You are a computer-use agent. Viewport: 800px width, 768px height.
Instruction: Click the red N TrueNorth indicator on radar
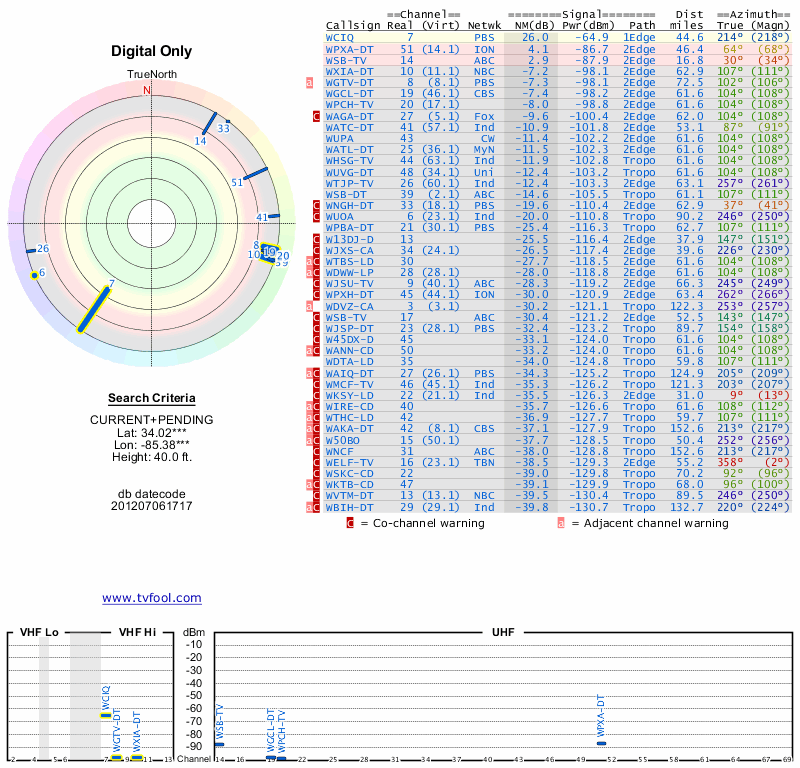147,90
